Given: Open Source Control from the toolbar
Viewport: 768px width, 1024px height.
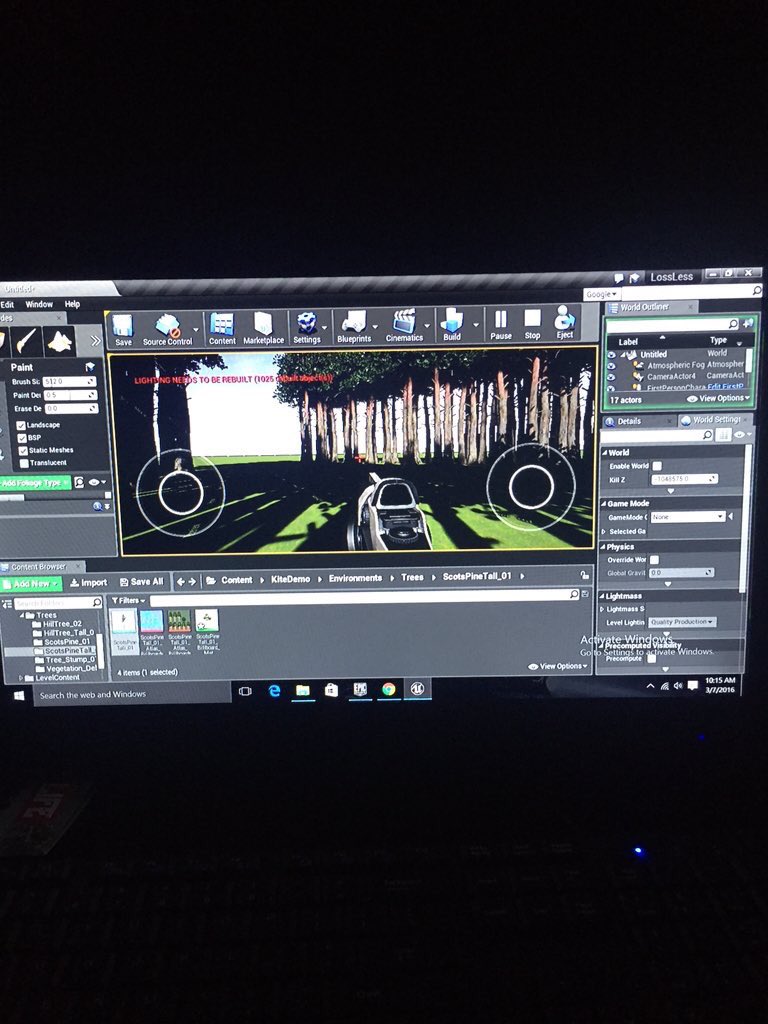Looking at the screenshot, I should pyautogui.click(x=167, y=329).
